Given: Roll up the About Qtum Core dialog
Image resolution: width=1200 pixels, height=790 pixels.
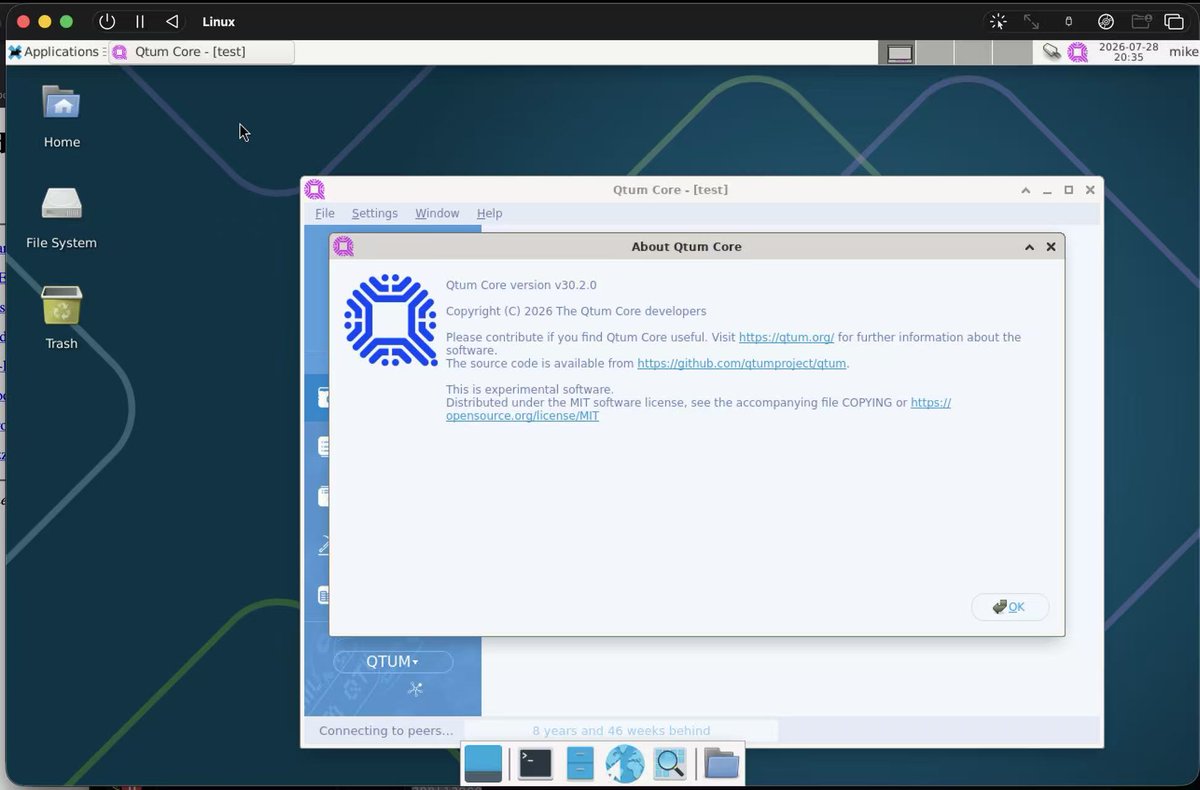Looking at the screenshot, I should coord(1029,247).
